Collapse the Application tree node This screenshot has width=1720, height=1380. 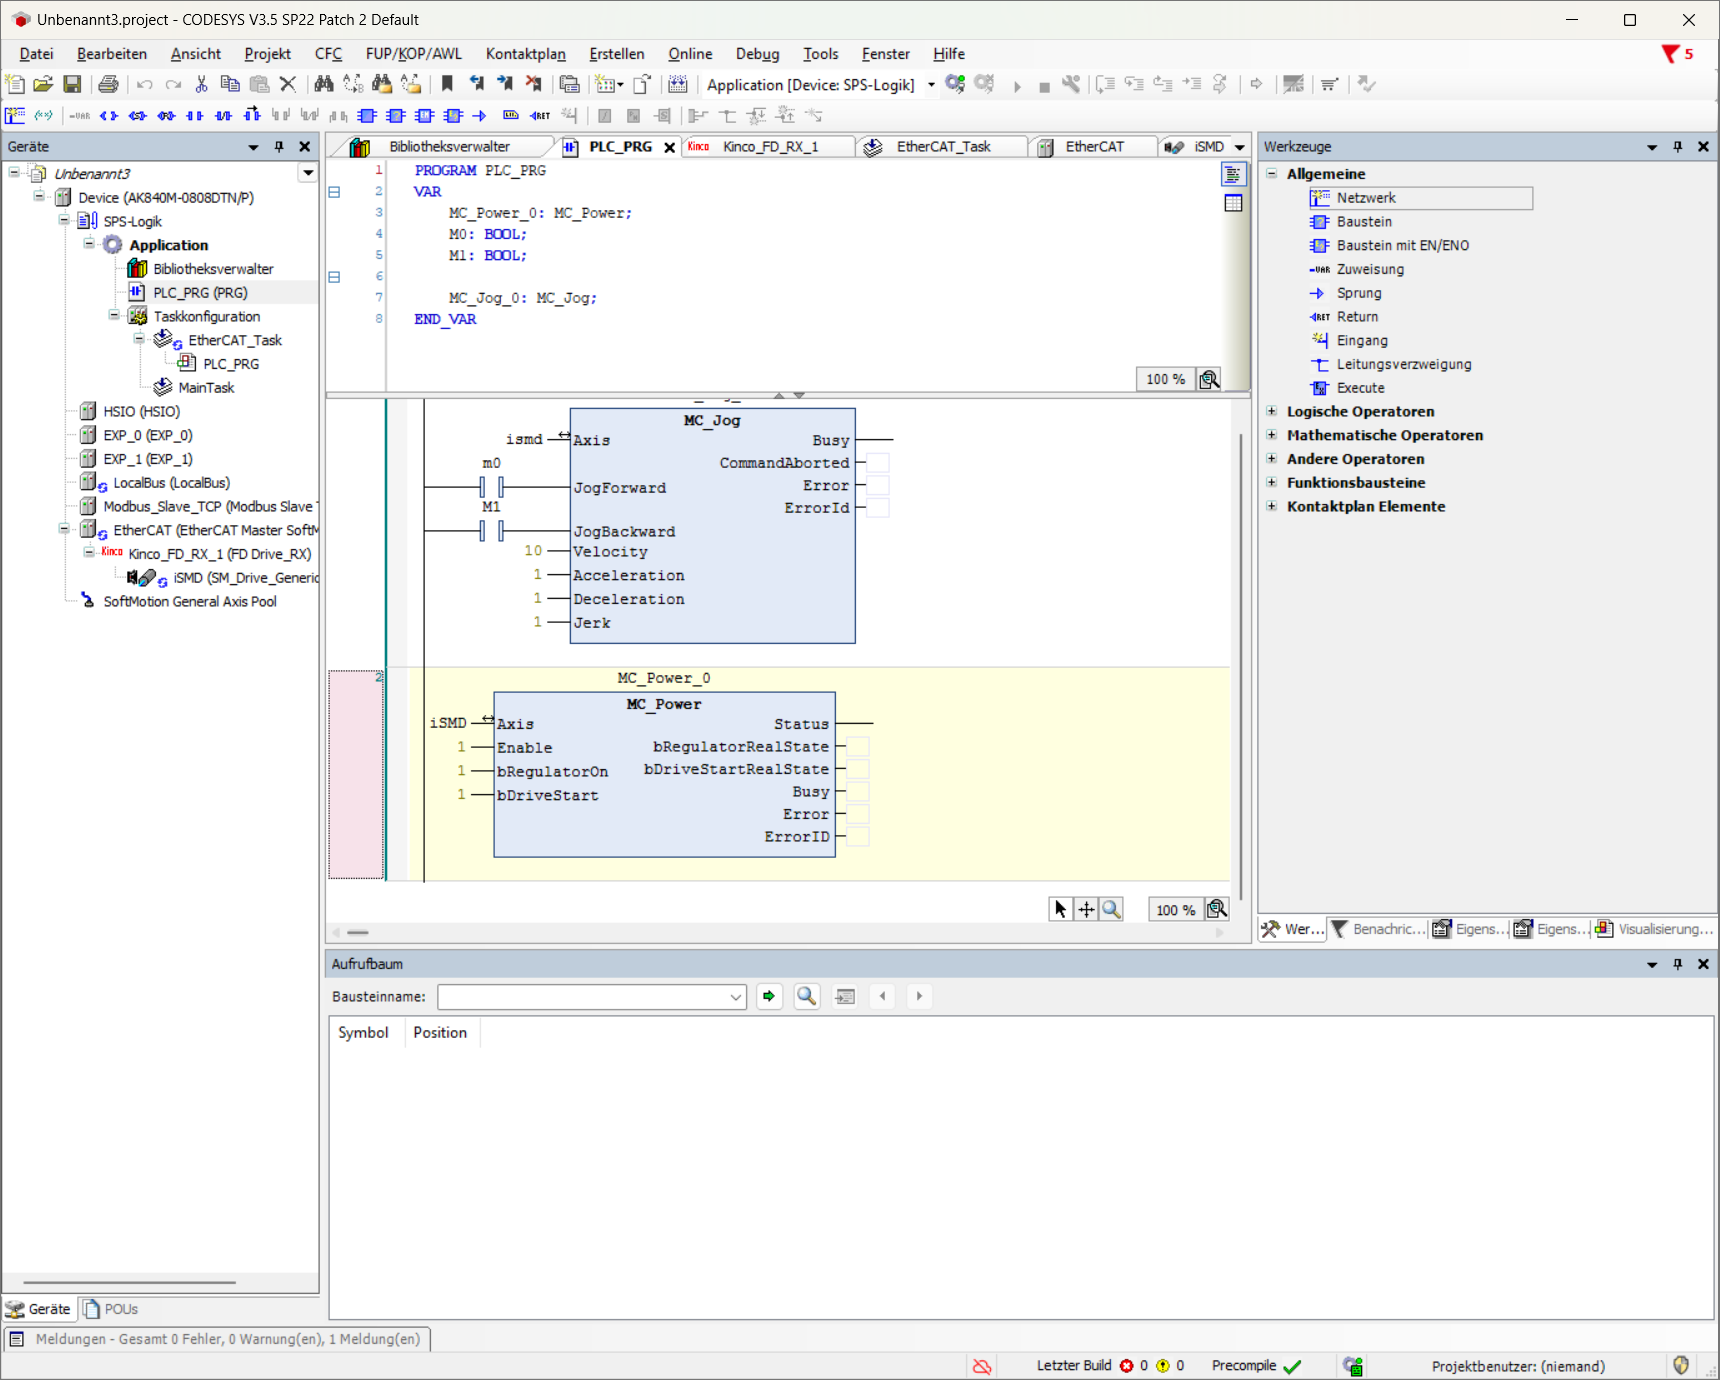point(89,244)
